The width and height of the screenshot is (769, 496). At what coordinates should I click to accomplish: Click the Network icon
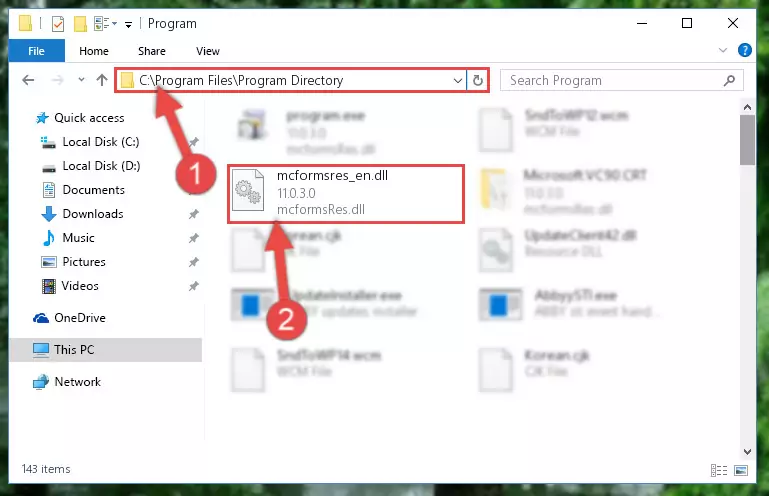[x=41, y=382]
